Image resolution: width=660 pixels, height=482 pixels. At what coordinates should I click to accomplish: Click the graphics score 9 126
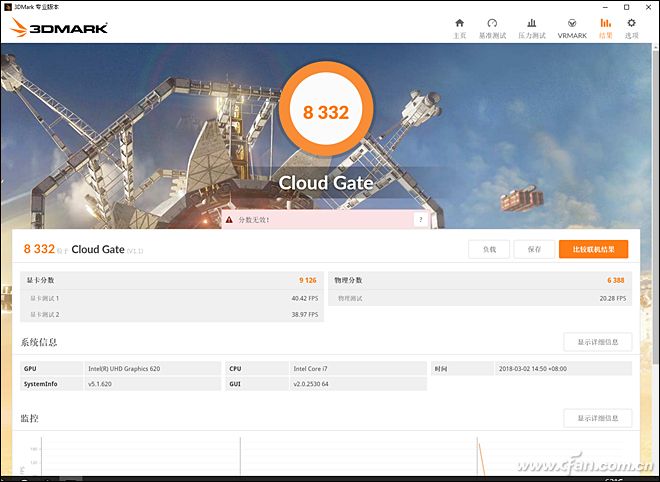pyautogui.click(x=308, y=280)
